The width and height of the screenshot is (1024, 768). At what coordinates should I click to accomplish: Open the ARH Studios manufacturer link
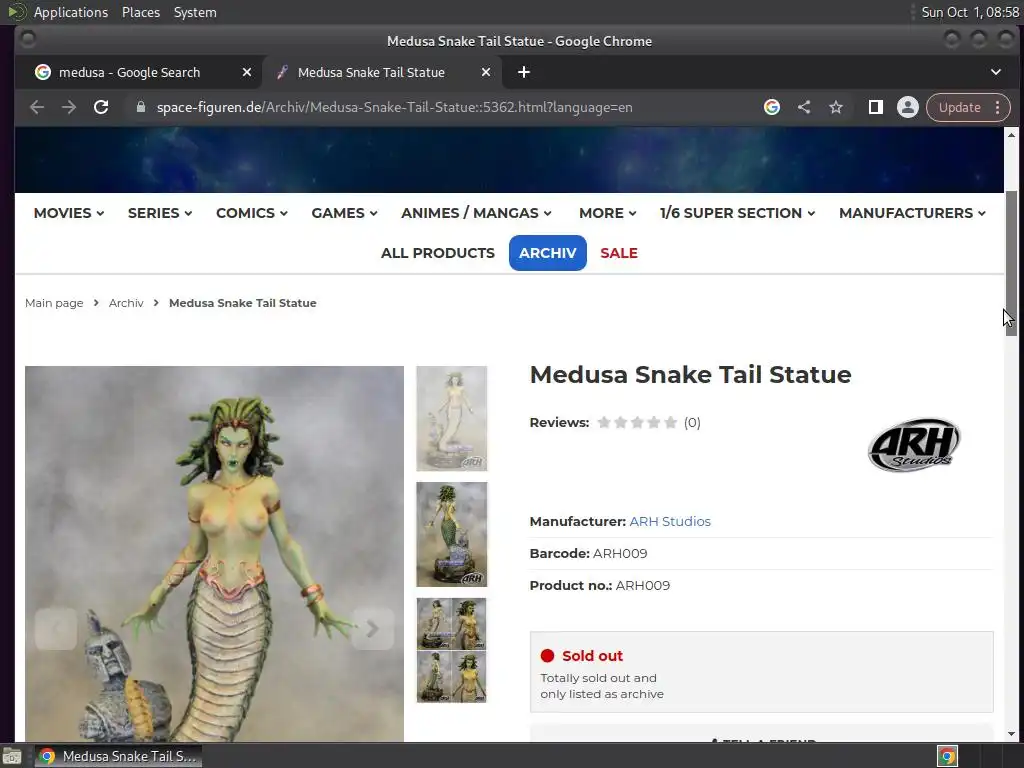pyautogui.click(x=670, y=521)
